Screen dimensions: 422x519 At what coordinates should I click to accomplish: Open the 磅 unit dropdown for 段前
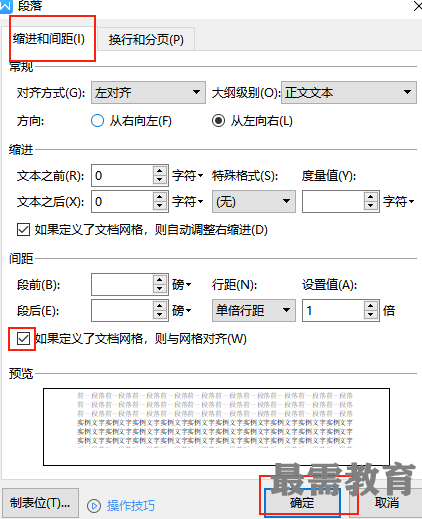click(182, 284)
